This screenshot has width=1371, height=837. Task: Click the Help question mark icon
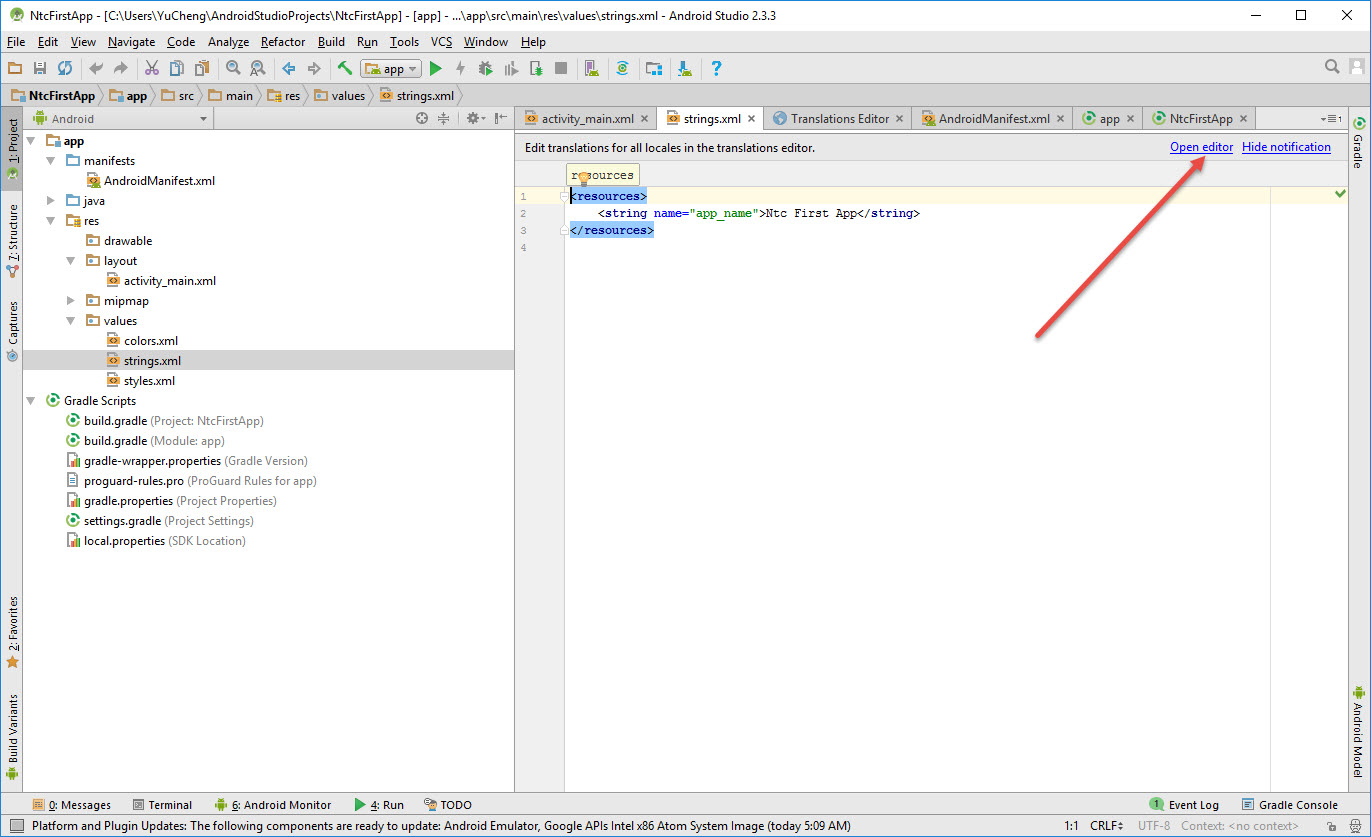point(716,68)
